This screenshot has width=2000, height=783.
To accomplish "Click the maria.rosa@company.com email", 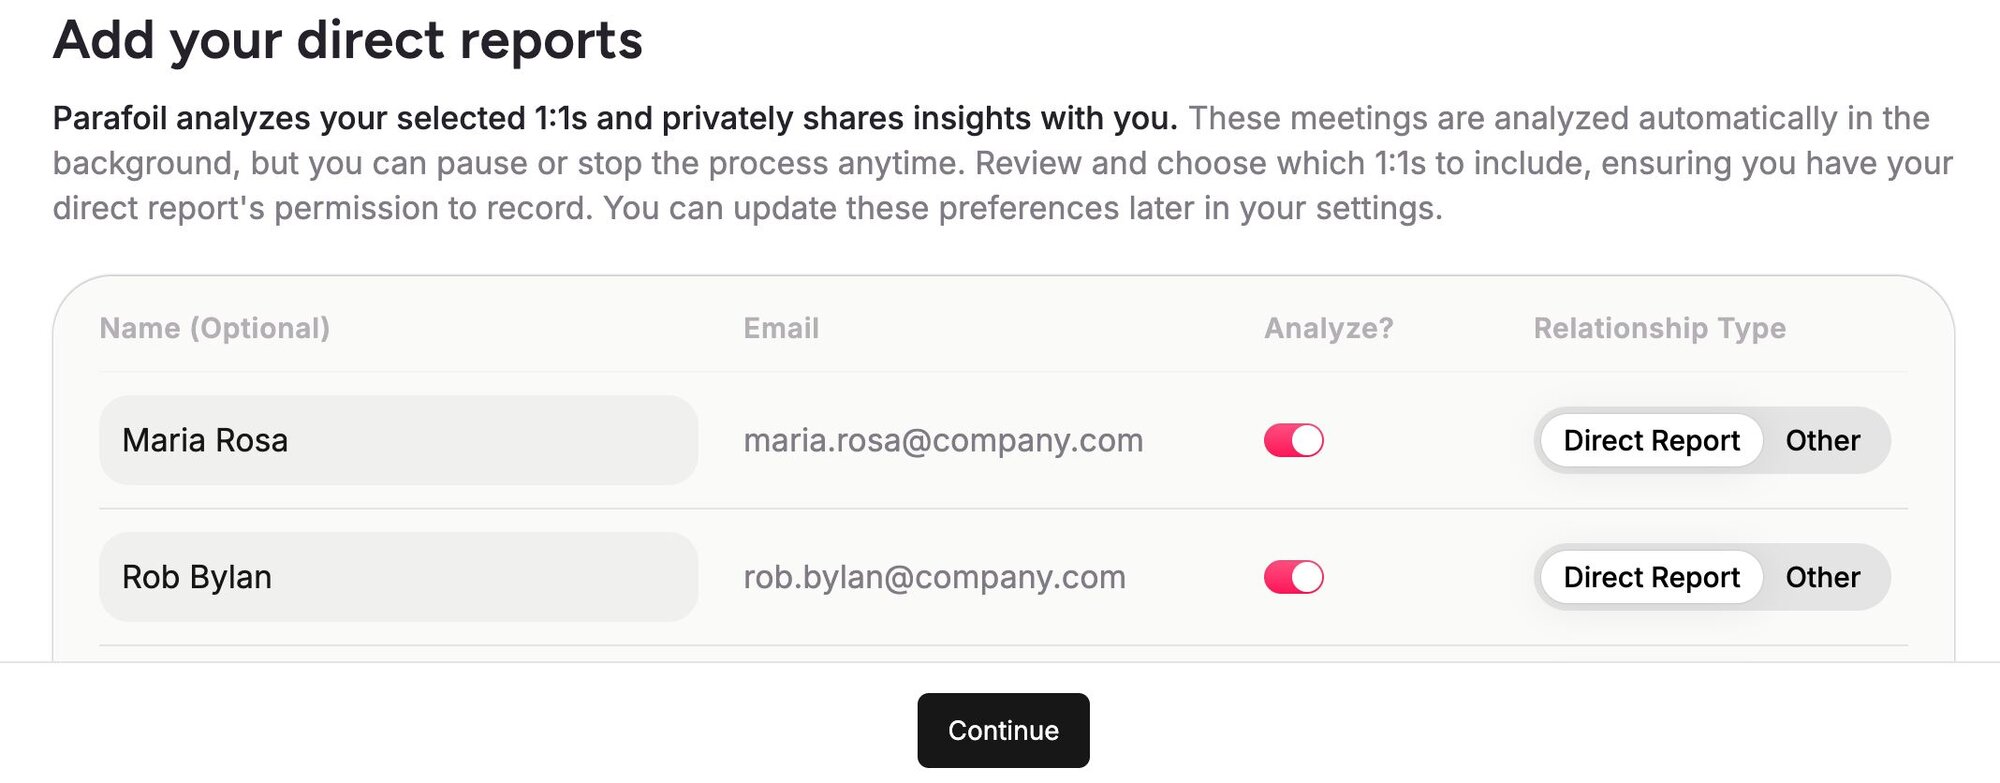I will click(942, 440).
